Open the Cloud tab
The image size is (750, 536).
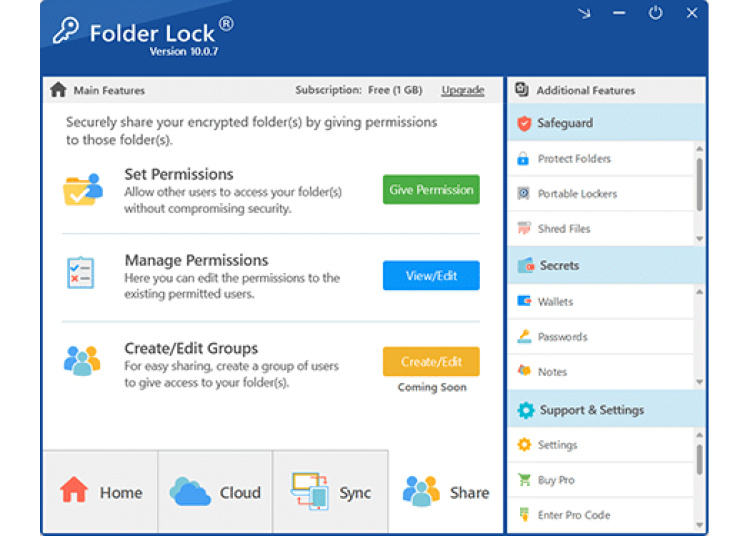[215, 492]
